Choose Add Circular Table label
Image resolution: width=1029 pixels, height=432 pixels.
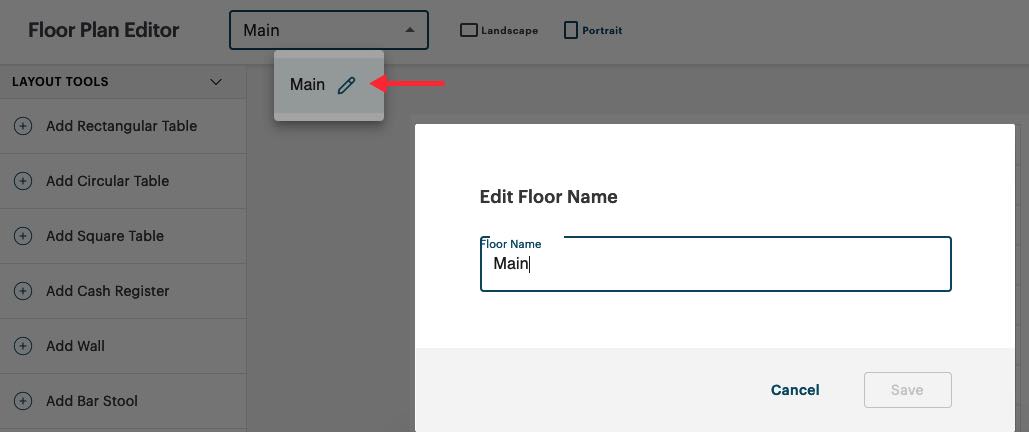tap(108, 181)
